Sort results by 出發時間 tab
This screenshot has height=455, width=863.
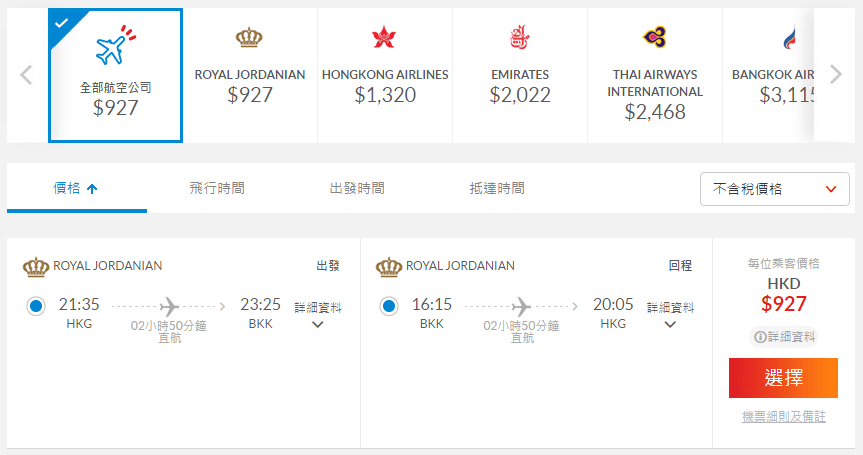(x=357, y=188)
